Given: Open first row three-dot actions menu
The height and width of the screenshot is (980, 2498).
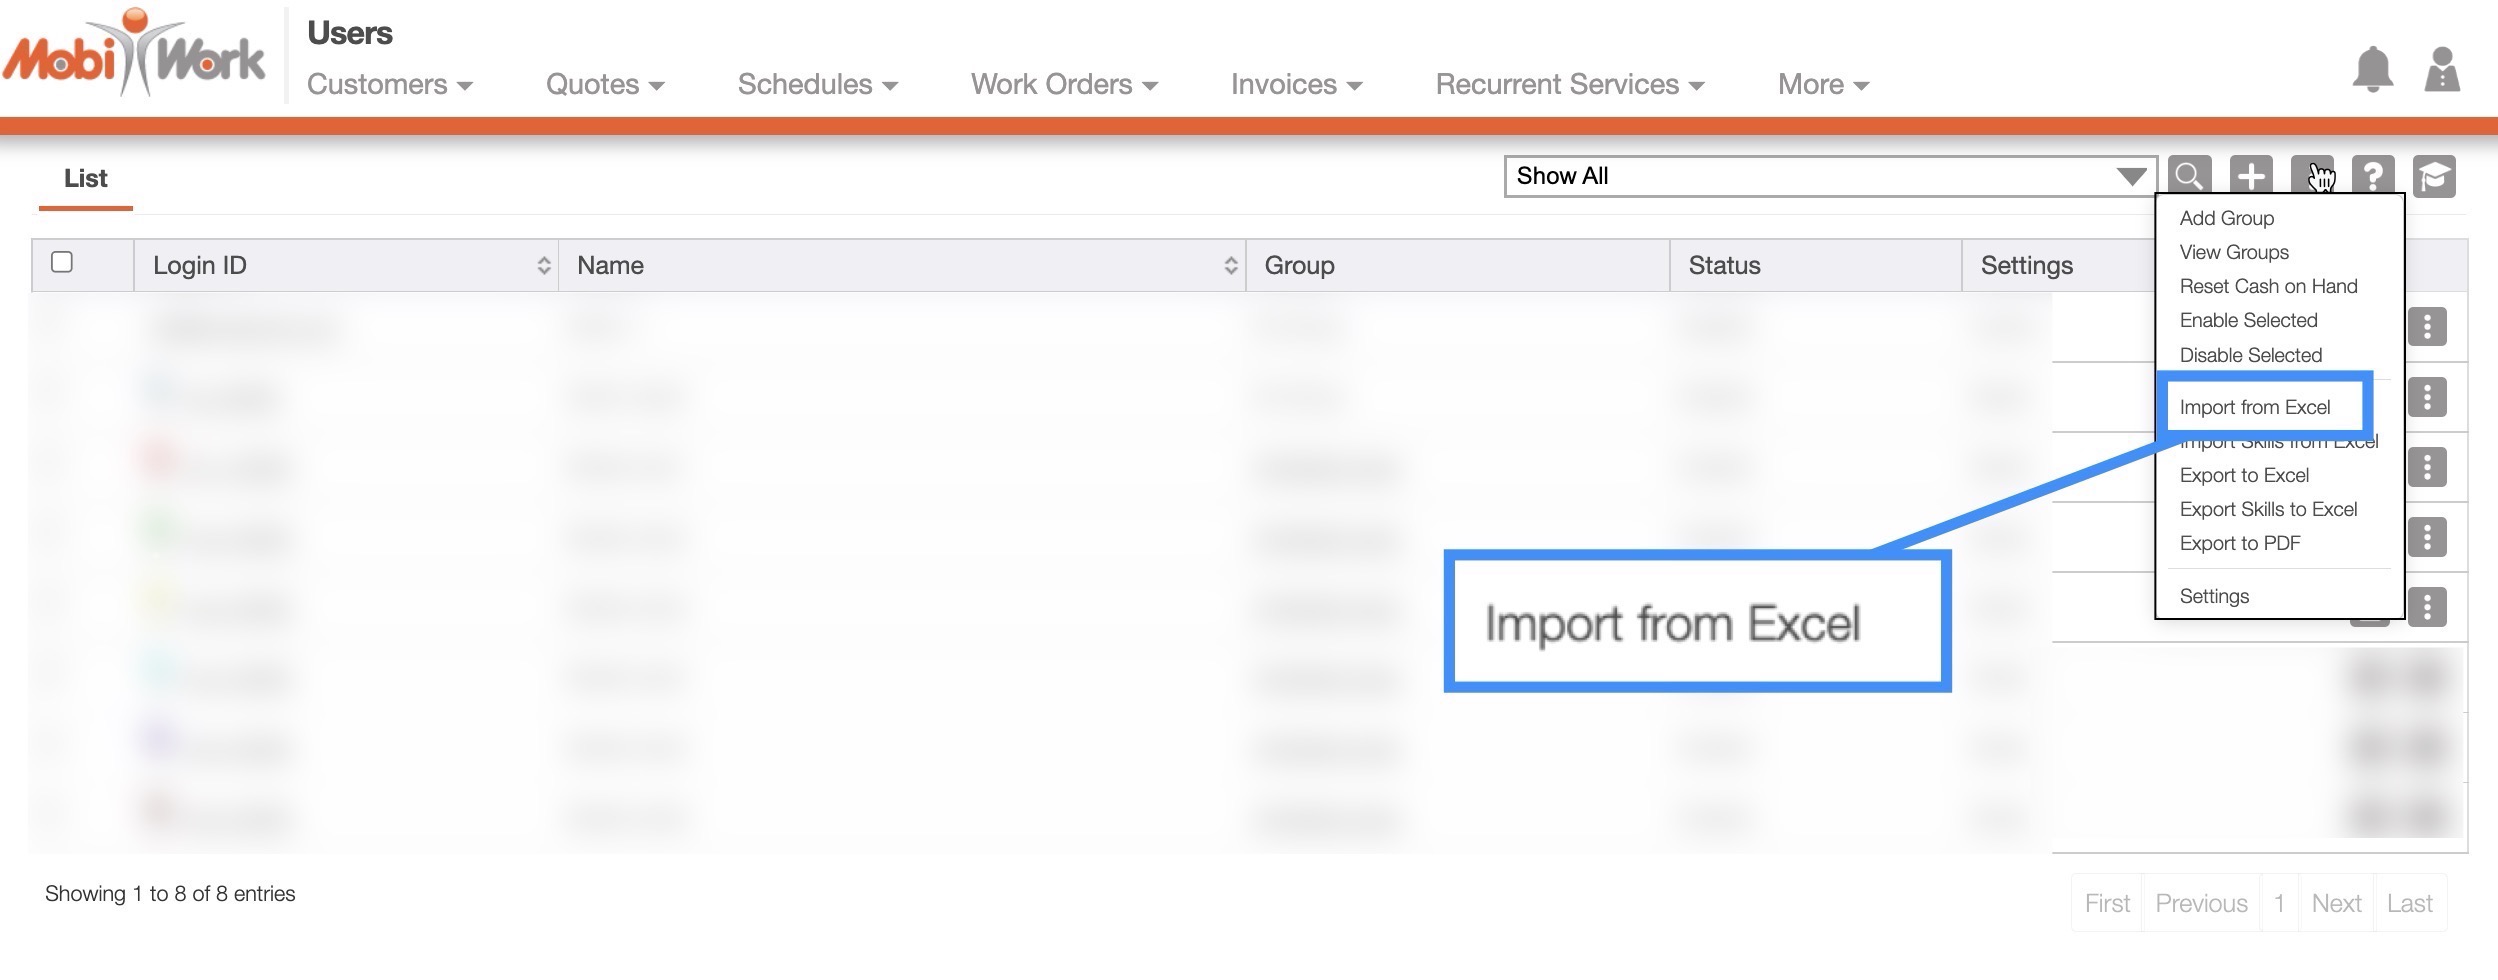Looking at the screenshot, I should pos(2427,327).
